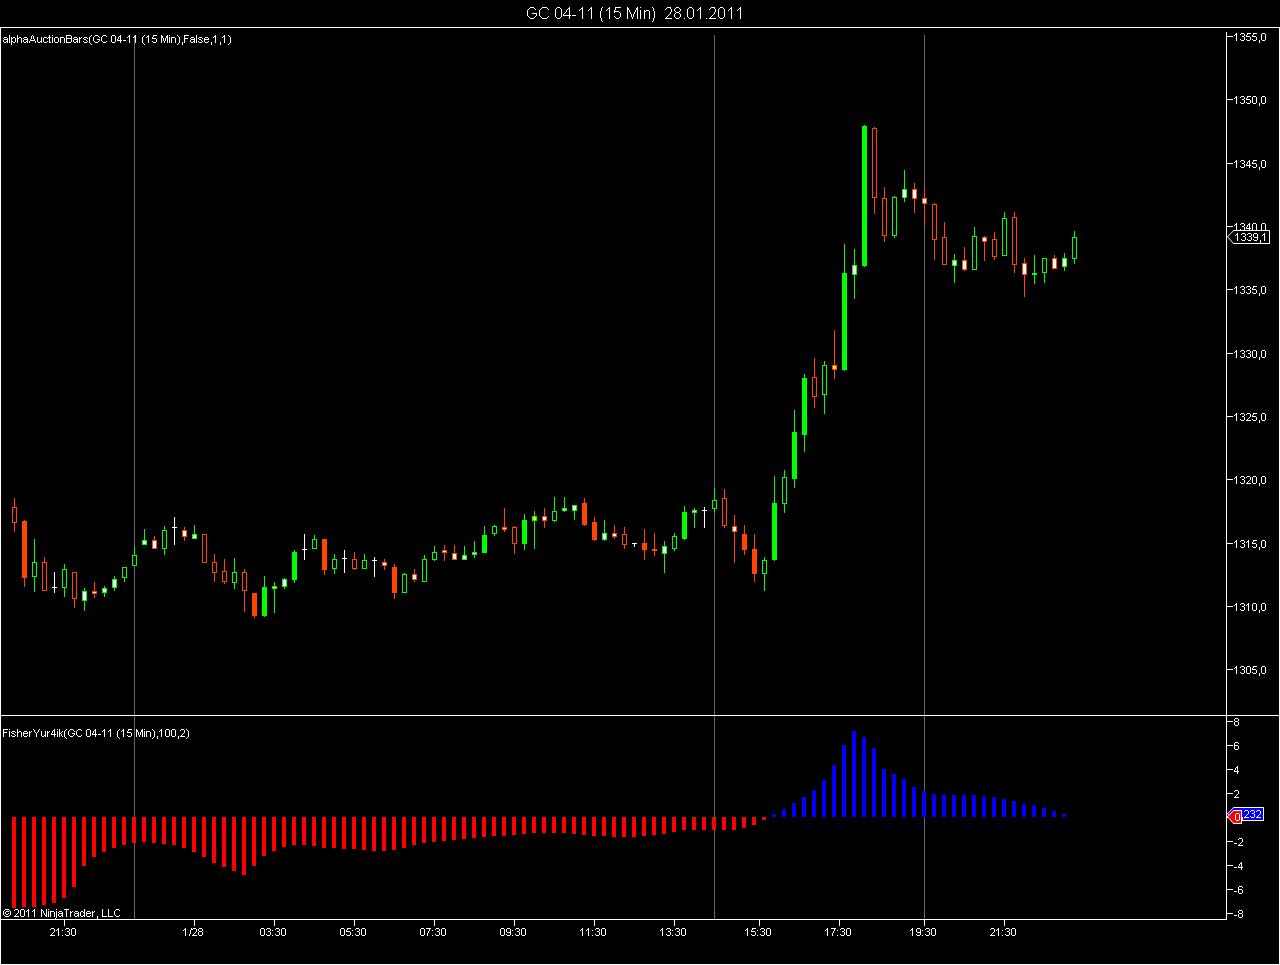Click the 19:30 time axis label
Image resolution: width=1280 pixels, height=965 pixels.
click(x=922, y=932)
